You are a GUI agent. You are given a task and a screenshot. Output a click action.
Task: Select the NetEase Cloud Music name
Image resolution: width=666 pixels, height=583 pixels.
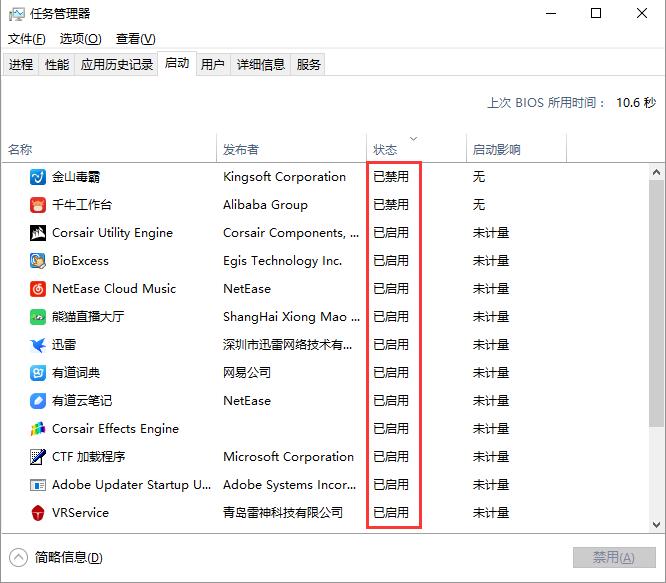114,289
